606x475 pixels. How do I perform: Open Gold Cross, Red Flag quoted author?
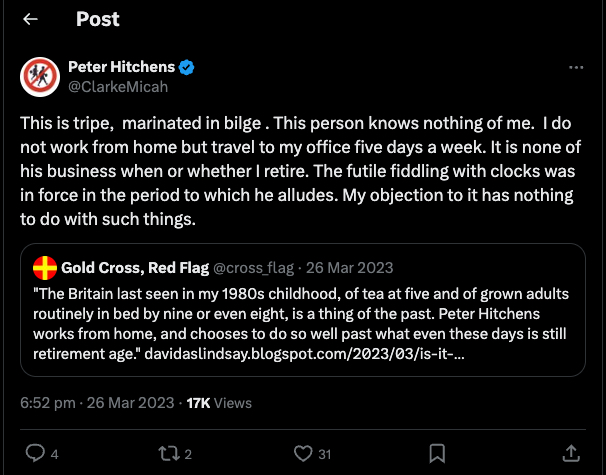click(x=131, y=268)
